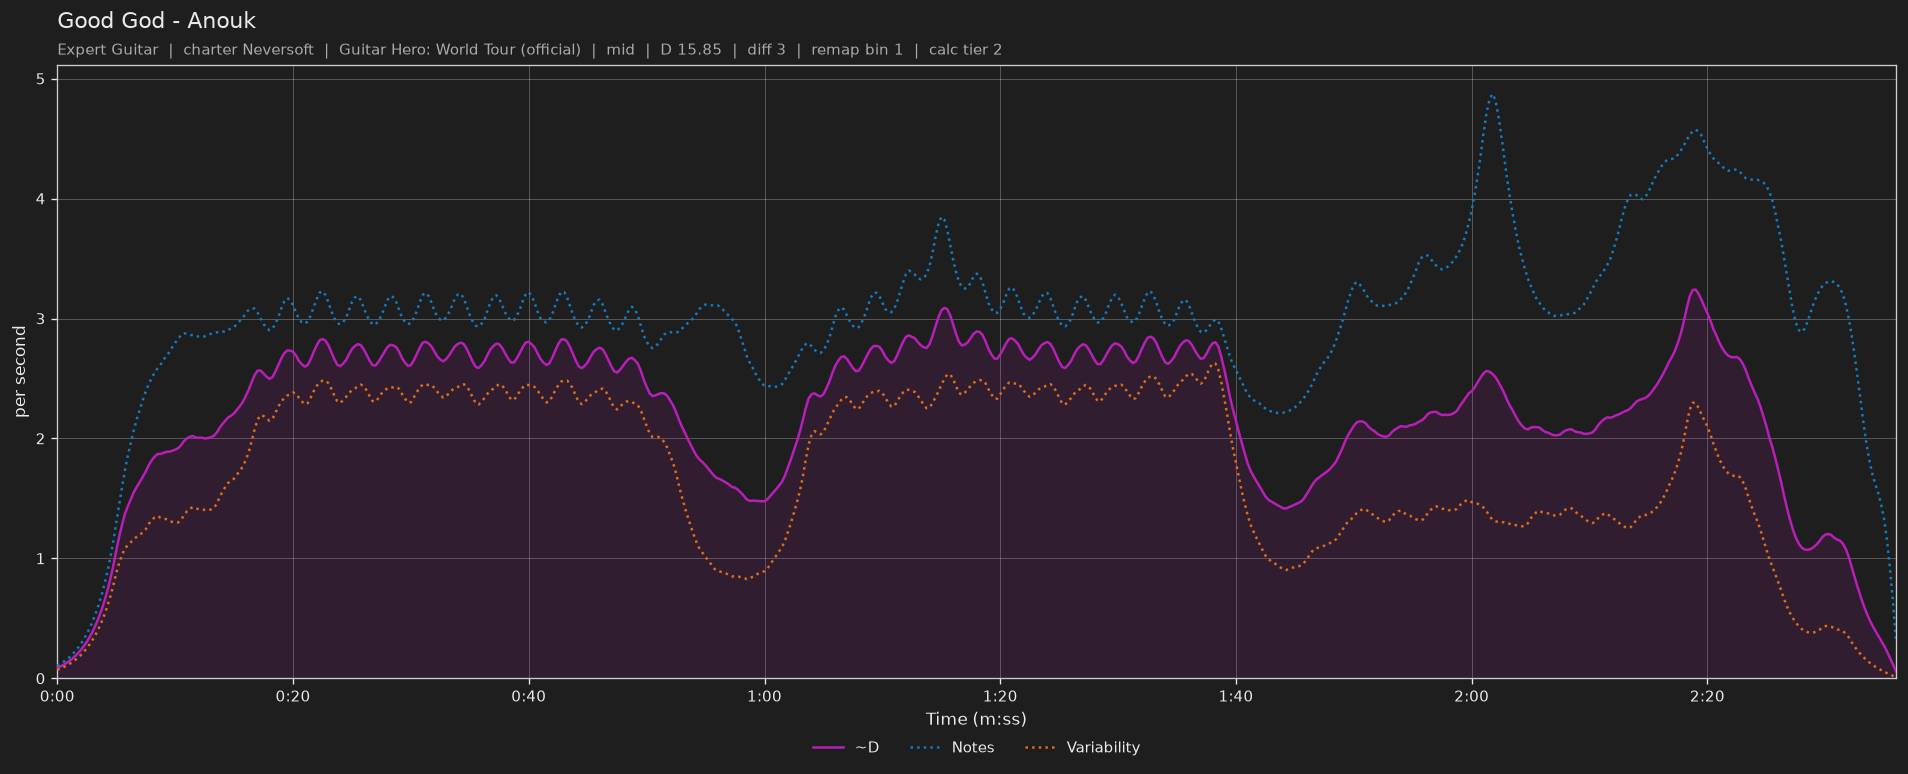The image size is (1908, 774).
Task: Click the Notes curve peak near 2:00
Action: 1491,96
